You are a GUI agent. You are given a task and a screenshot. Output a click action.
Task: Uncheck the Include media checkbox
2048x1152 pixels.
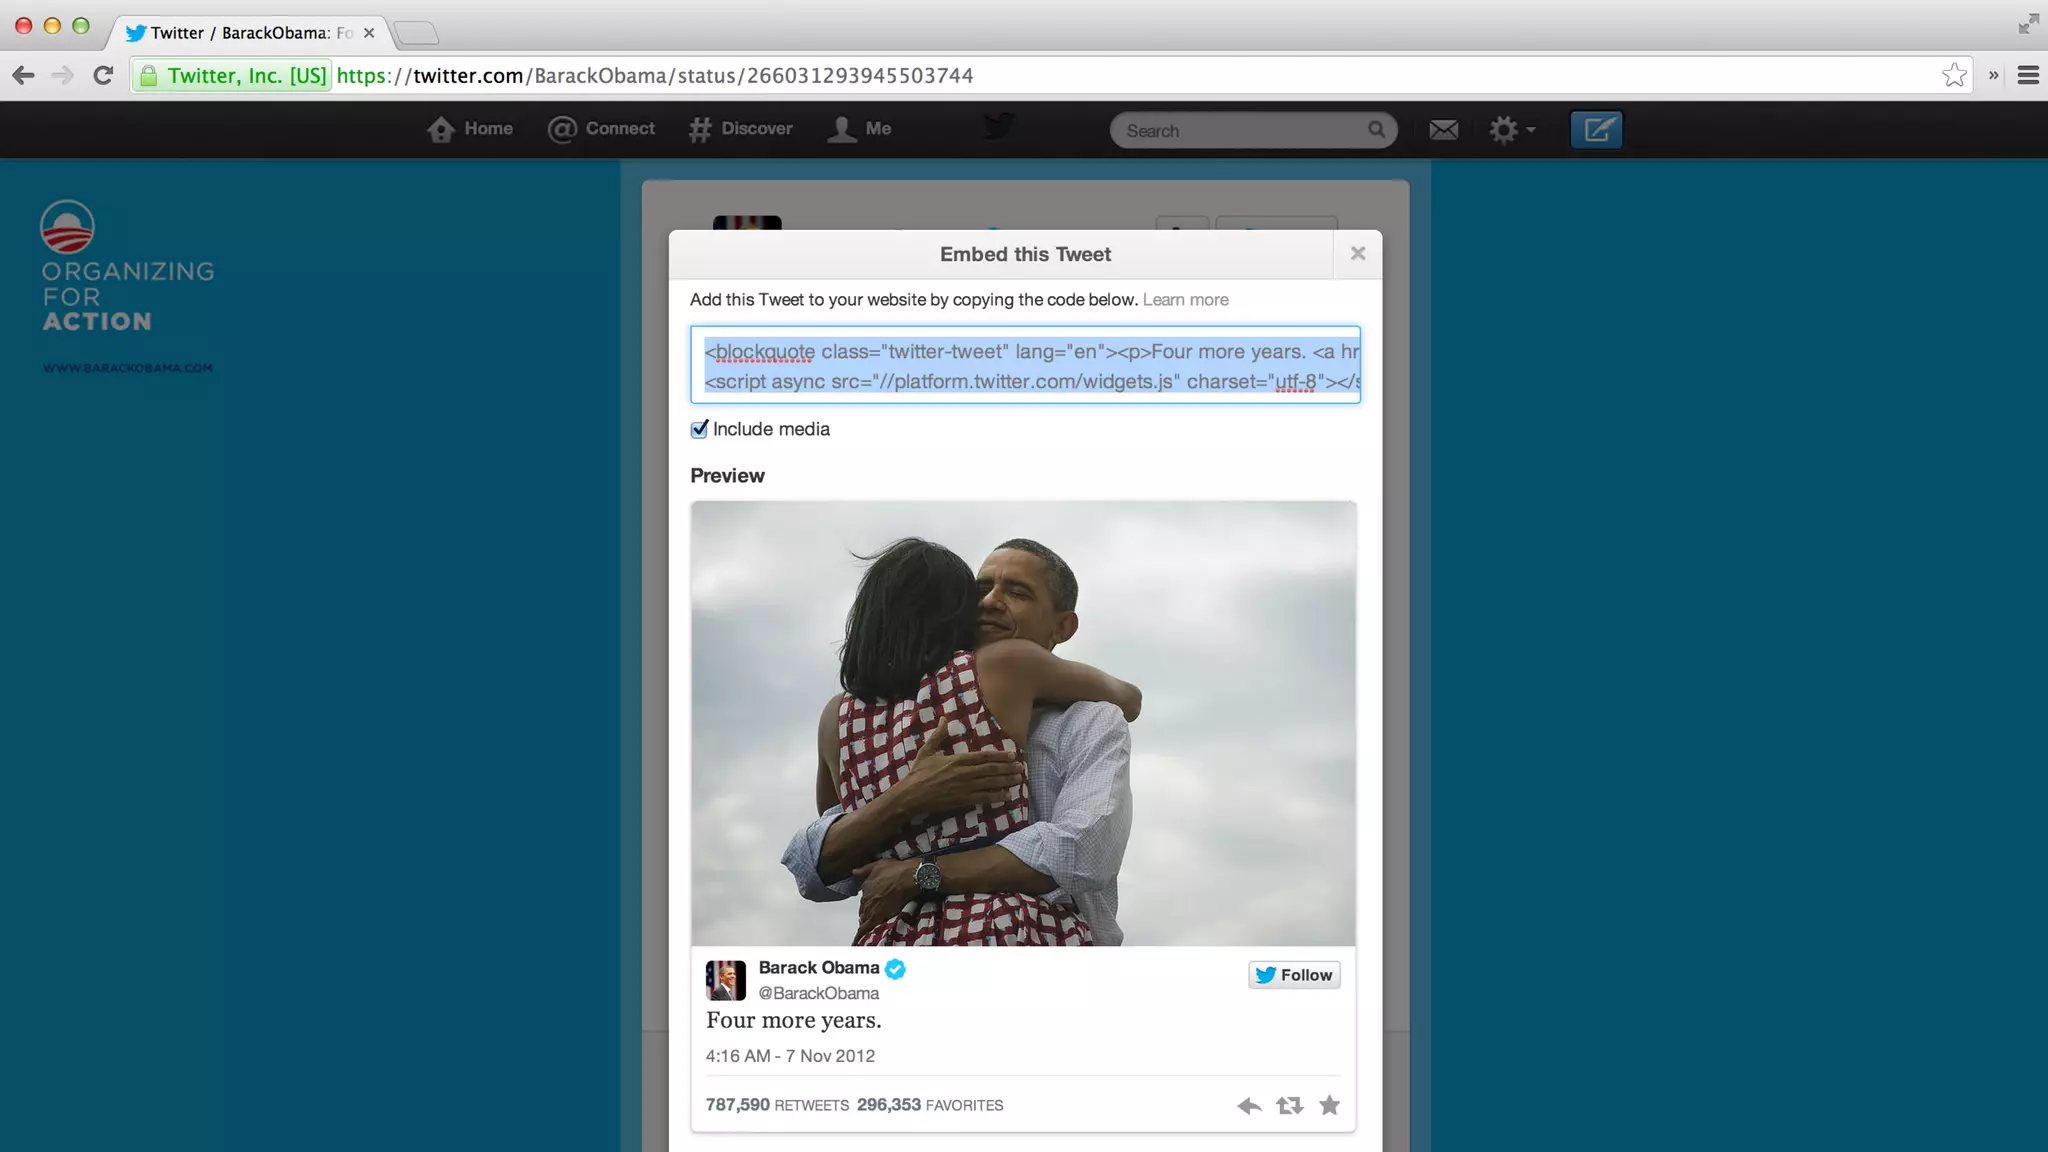coord(699,429)
